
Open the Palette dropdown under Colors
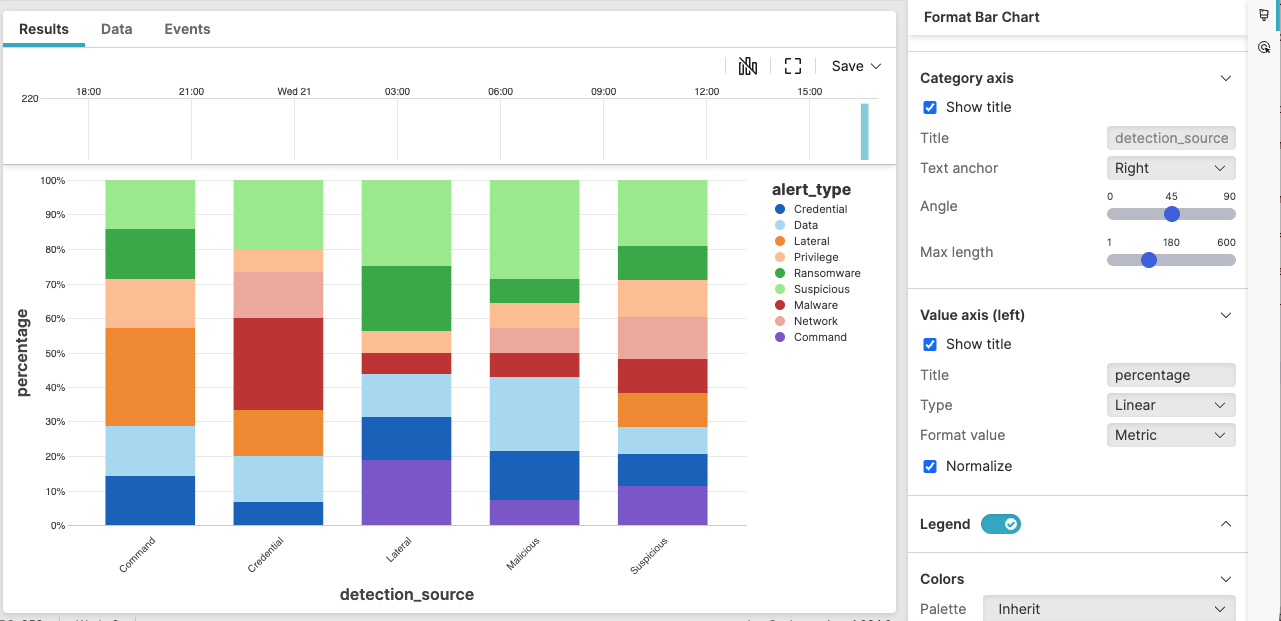coord(1108,608)
